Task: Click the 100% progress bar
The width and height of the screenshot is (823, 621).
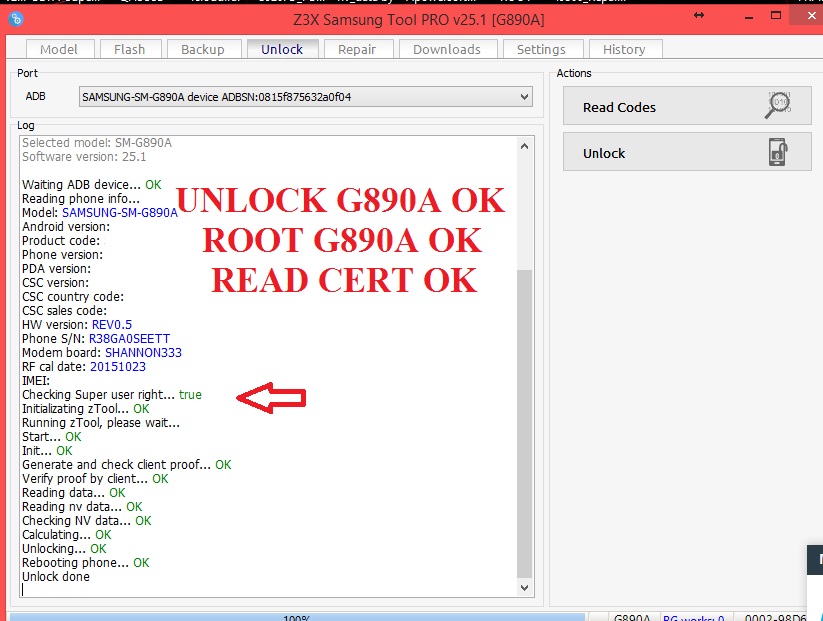Action: 297,617
